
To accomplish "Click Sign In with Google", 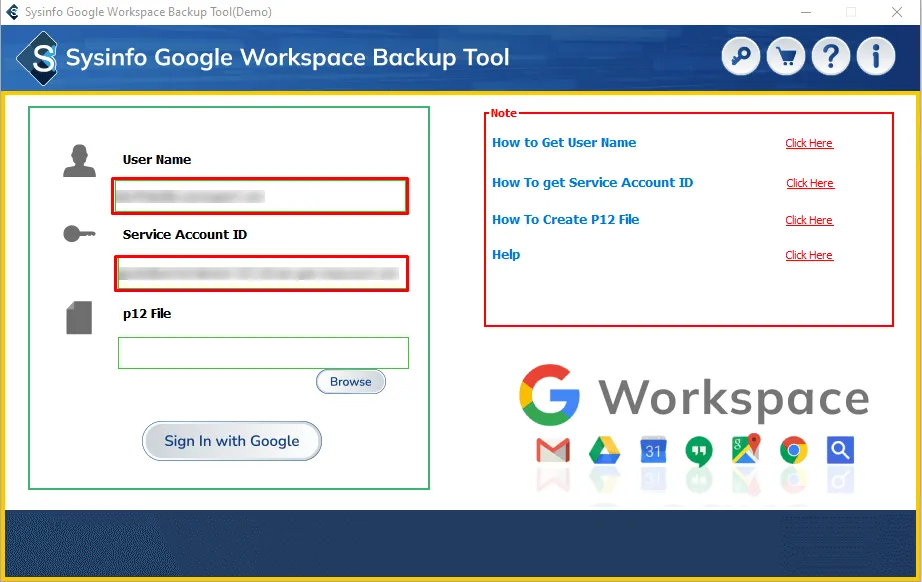I will [x=232, y=441].
